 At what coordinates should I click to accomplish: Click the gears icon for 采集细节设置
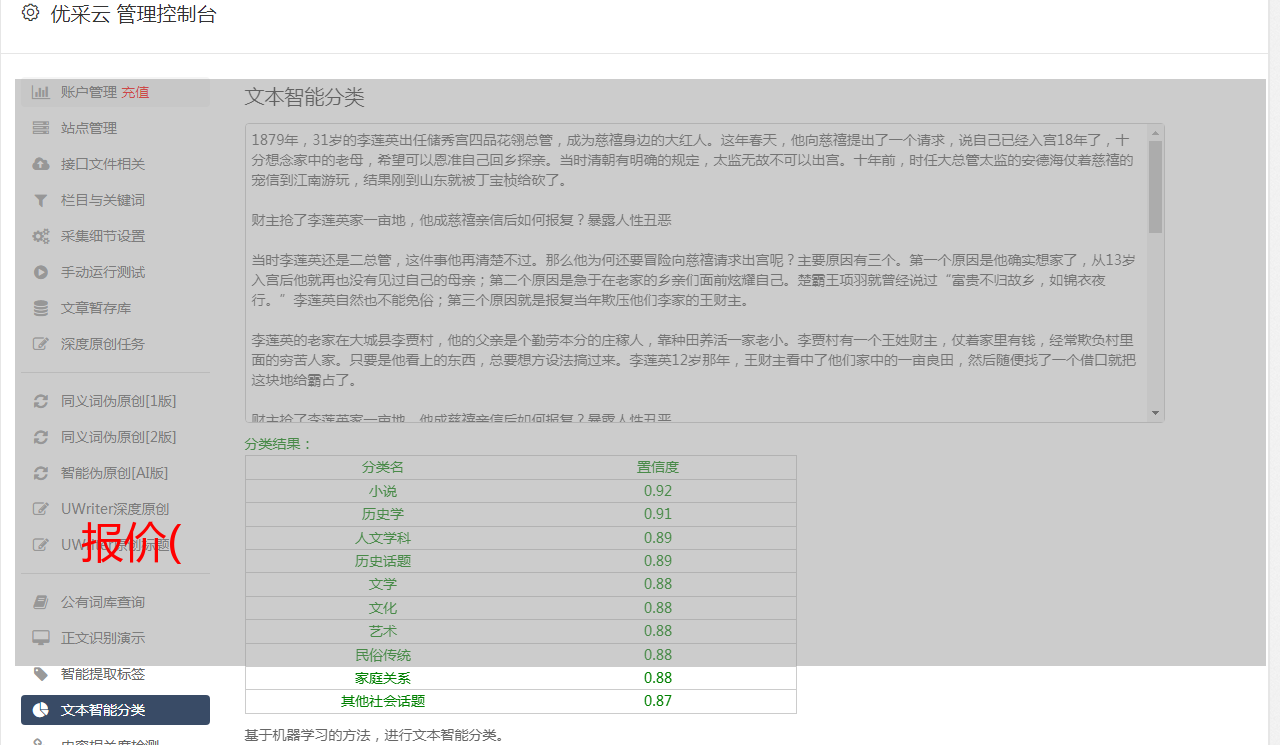click(x=40, y=236)
